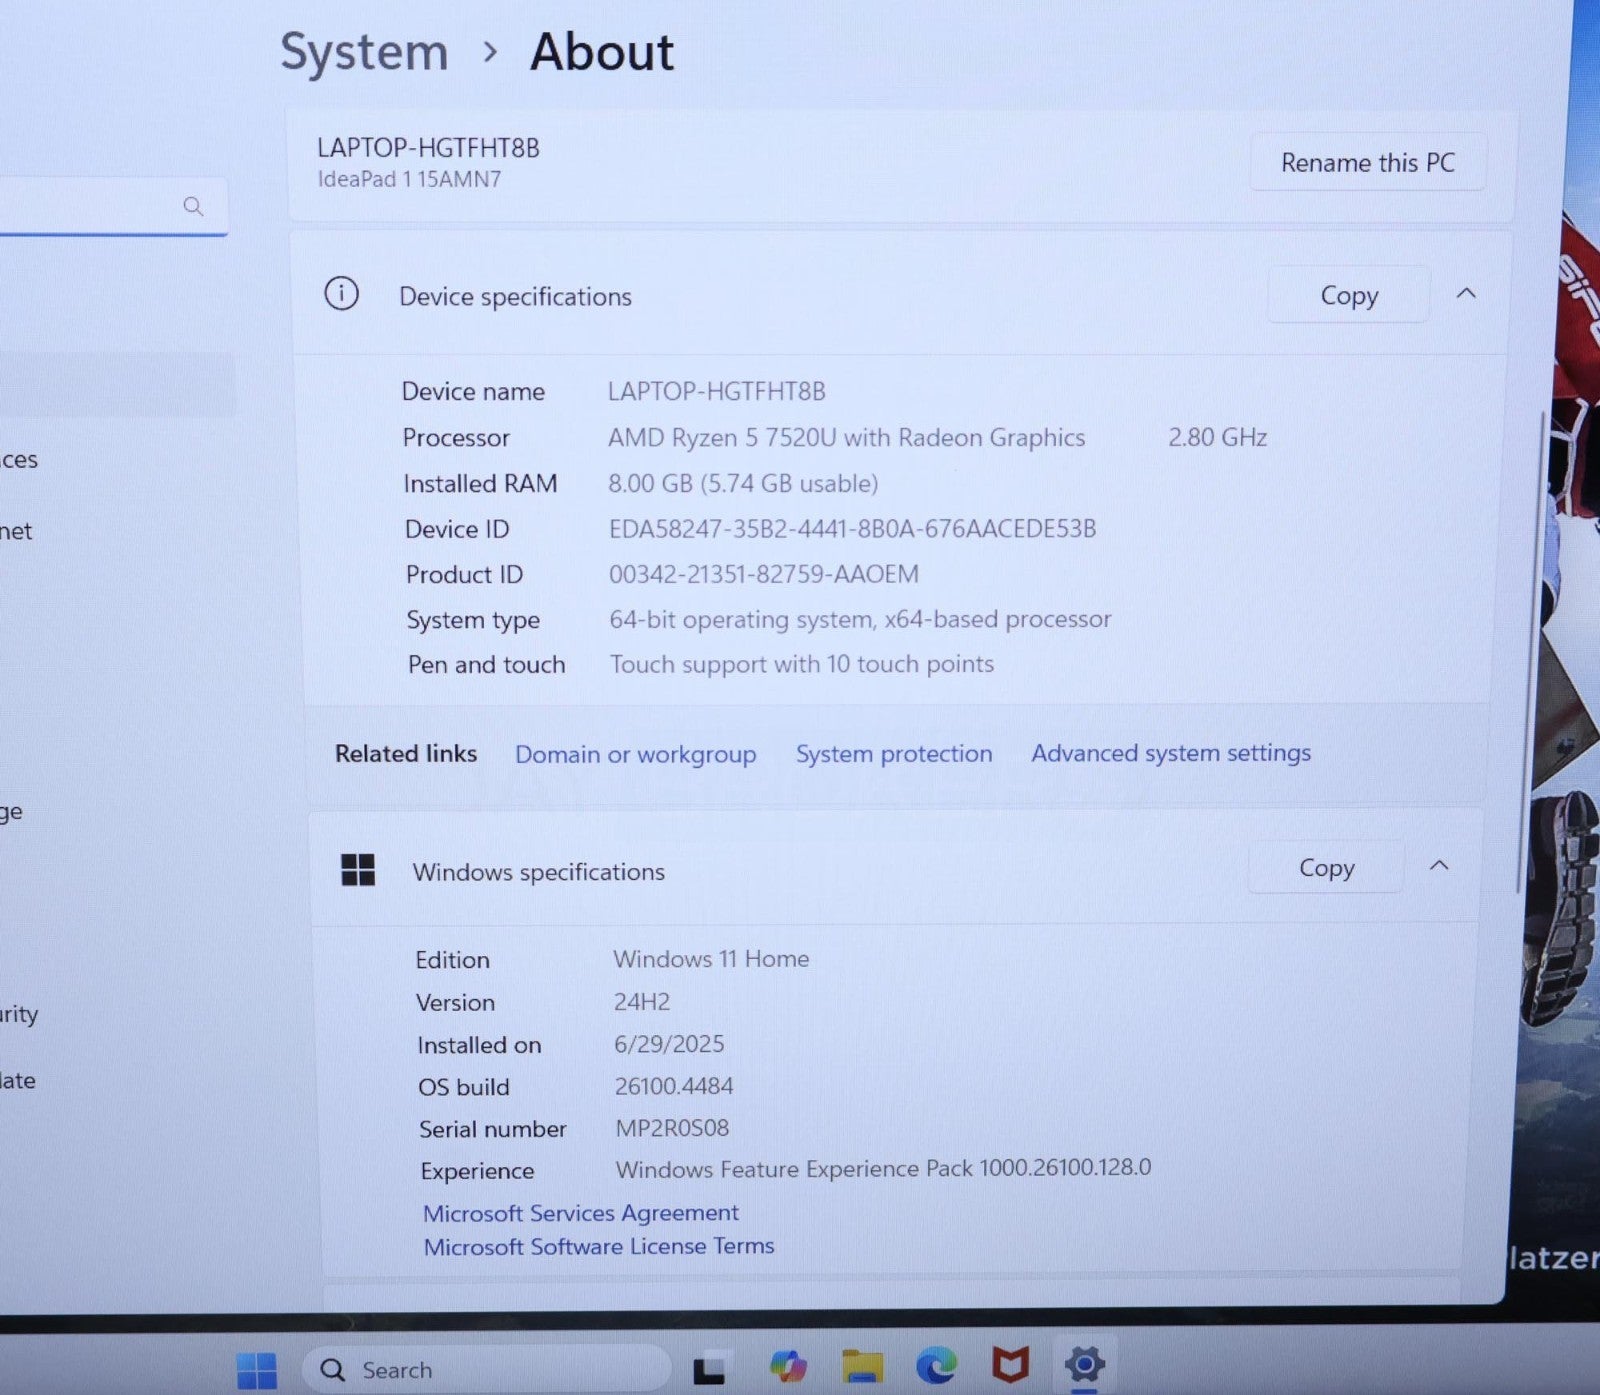This screenshot has width=1600, height=1395.
Task: Click the Device specifications info icon
Action: 342,294
